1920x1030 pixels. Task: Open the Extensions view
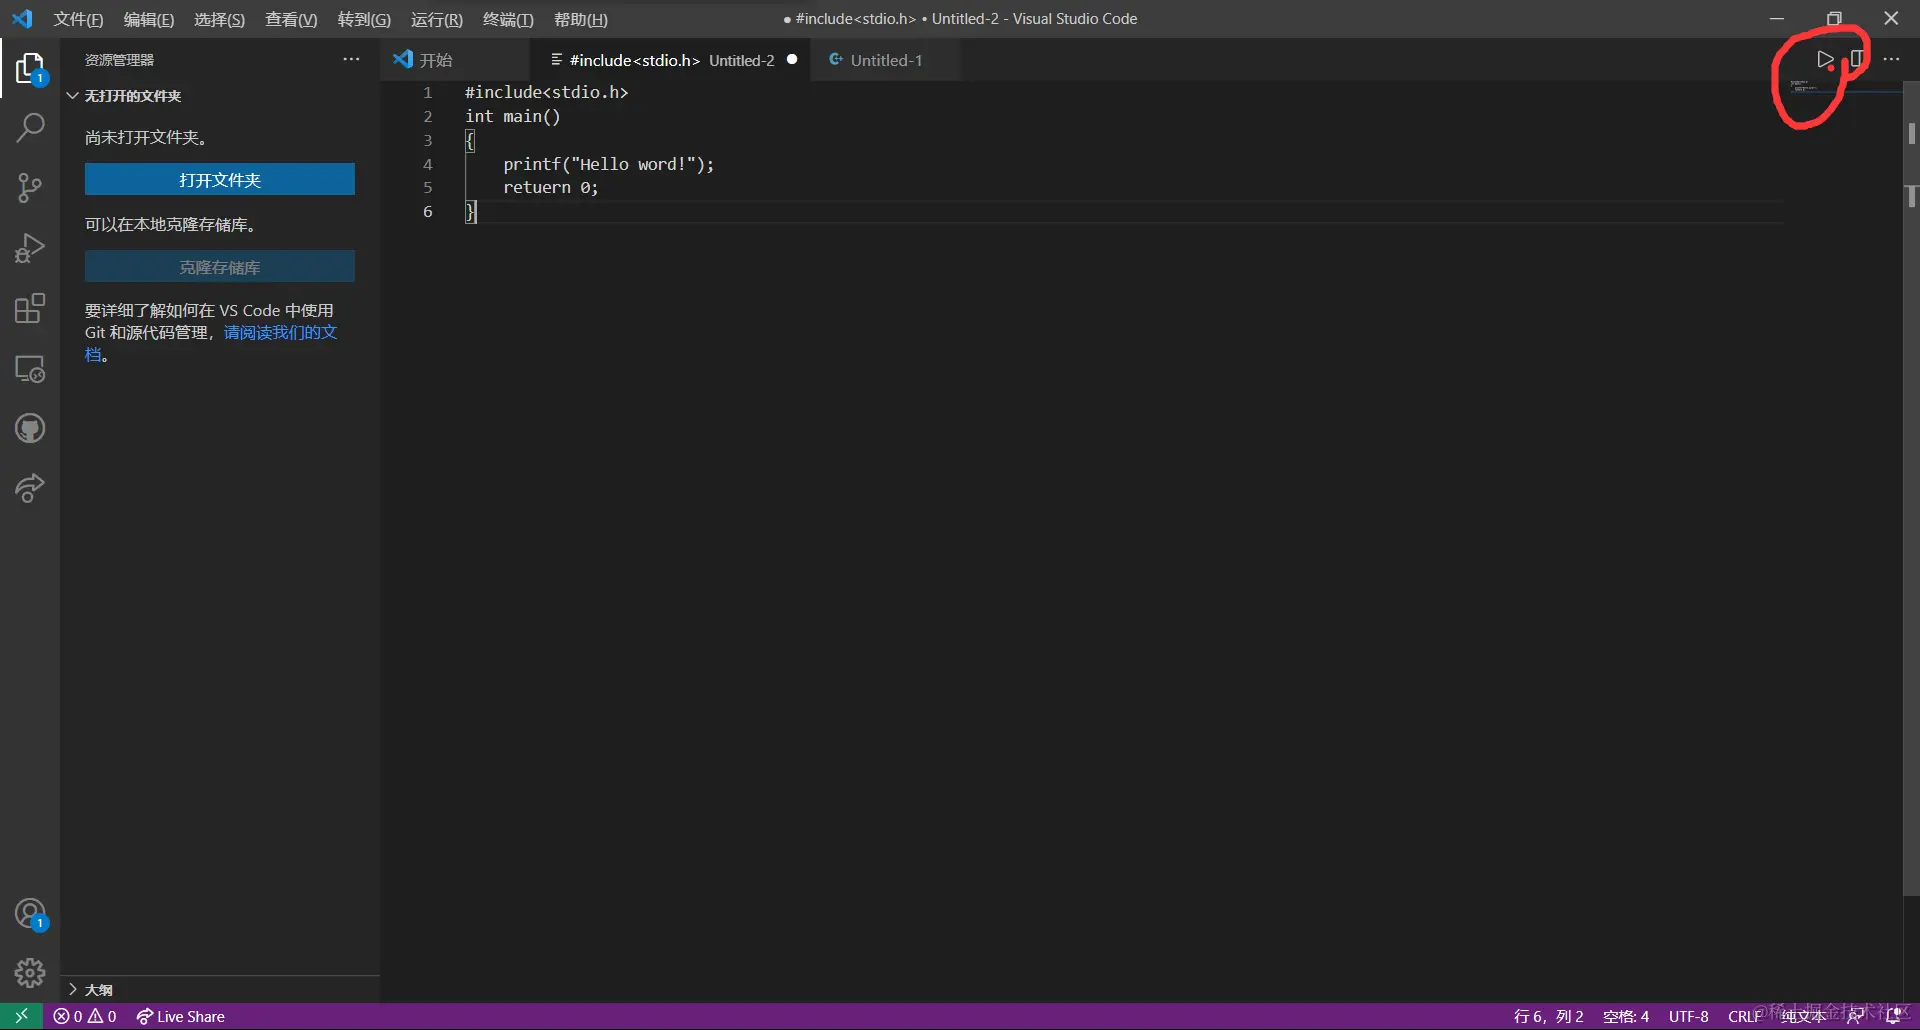[30, 308]
